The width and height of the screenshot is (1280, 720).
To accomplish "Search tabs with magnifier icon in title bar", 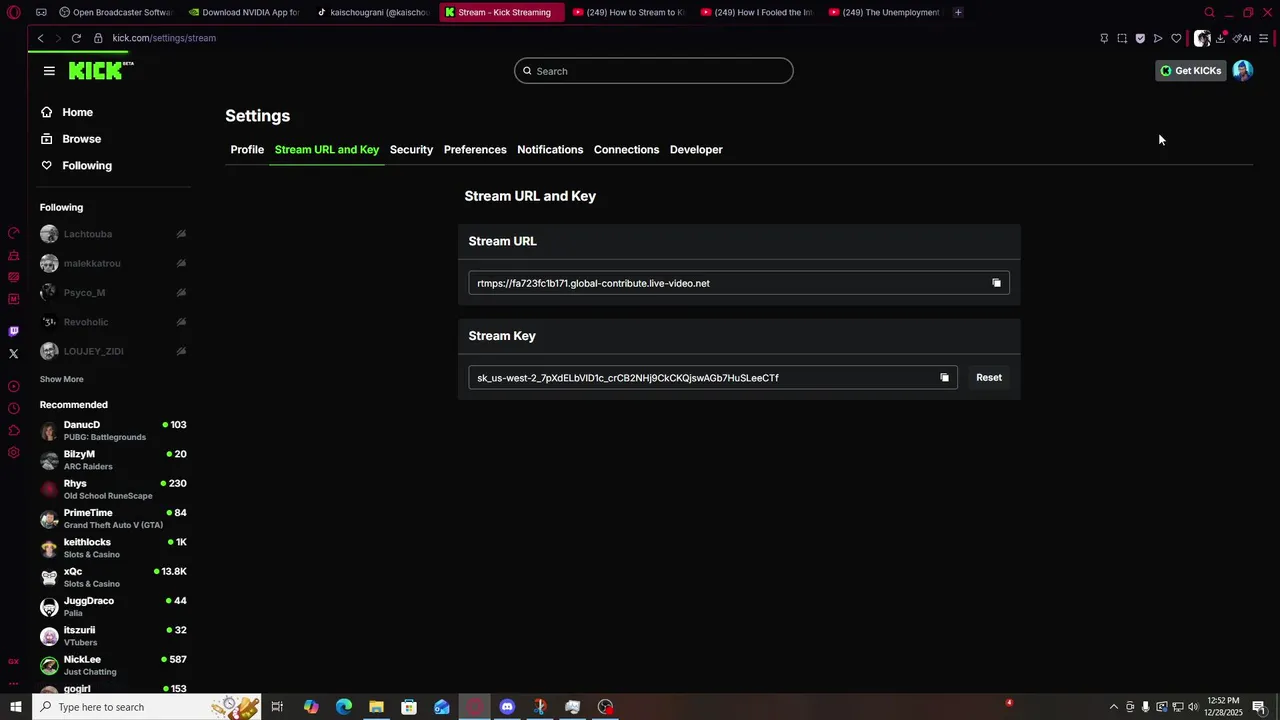I will click(1209, 13).
